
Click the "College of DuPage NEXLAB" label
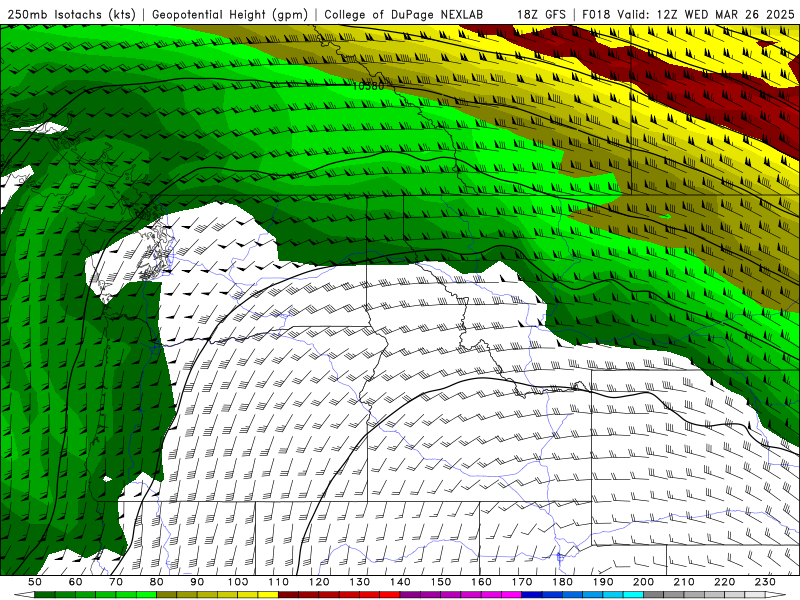pyautogui.click(x=404, y=15)
